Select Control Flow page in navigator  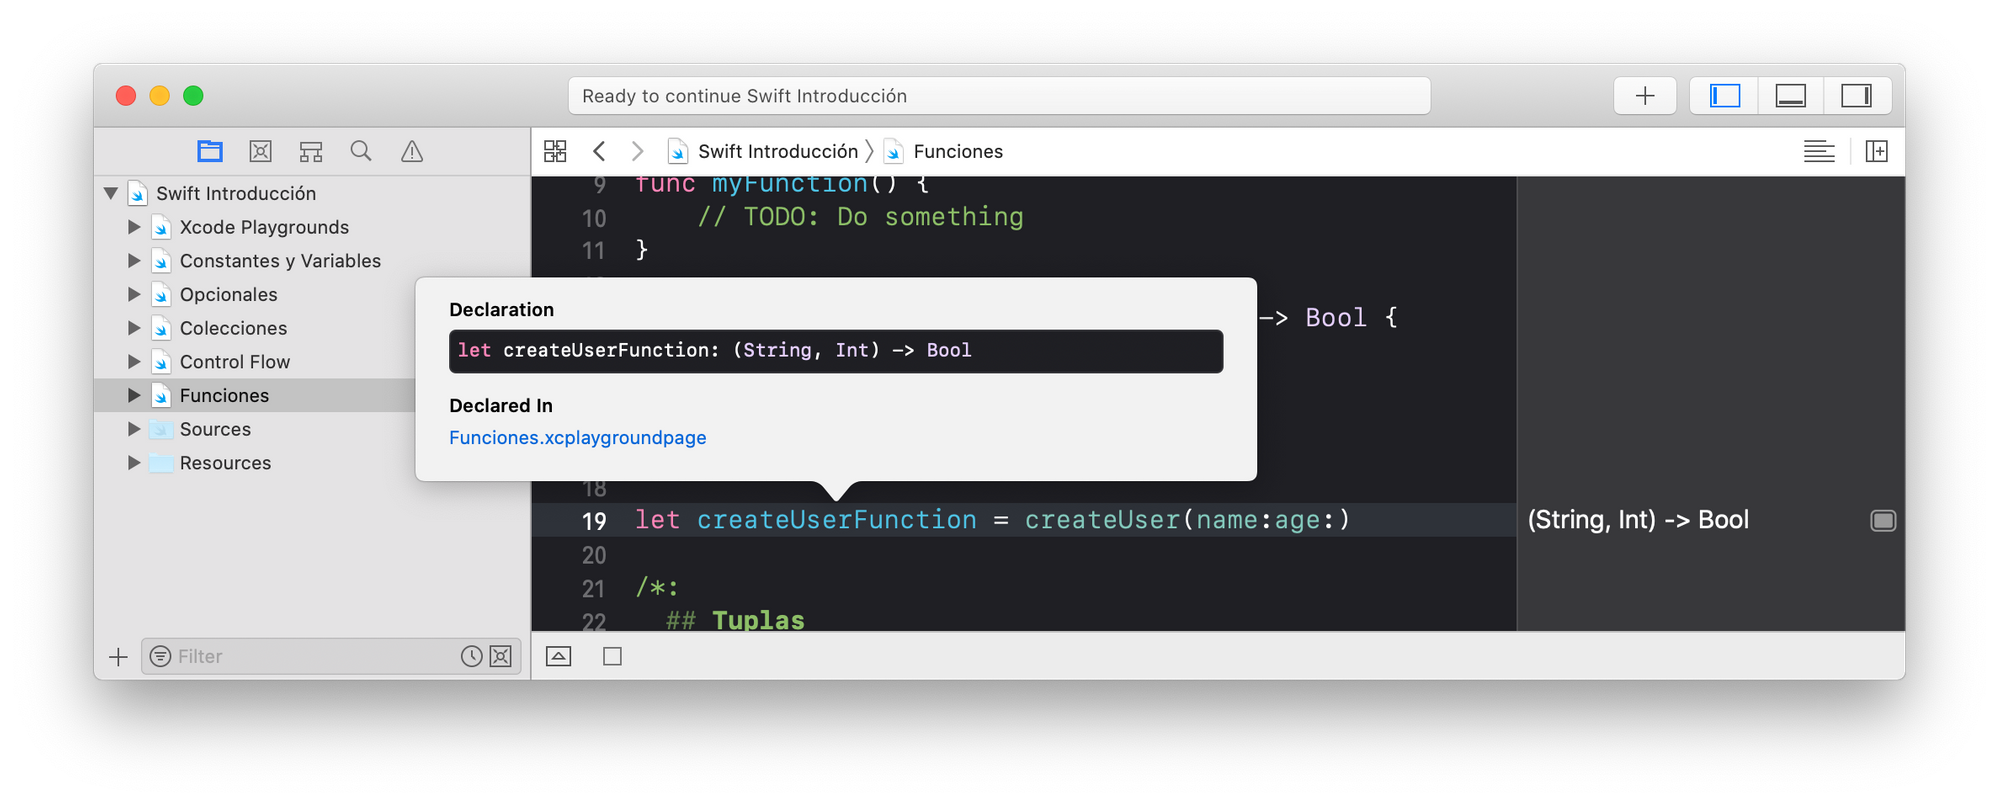[235, 362]
